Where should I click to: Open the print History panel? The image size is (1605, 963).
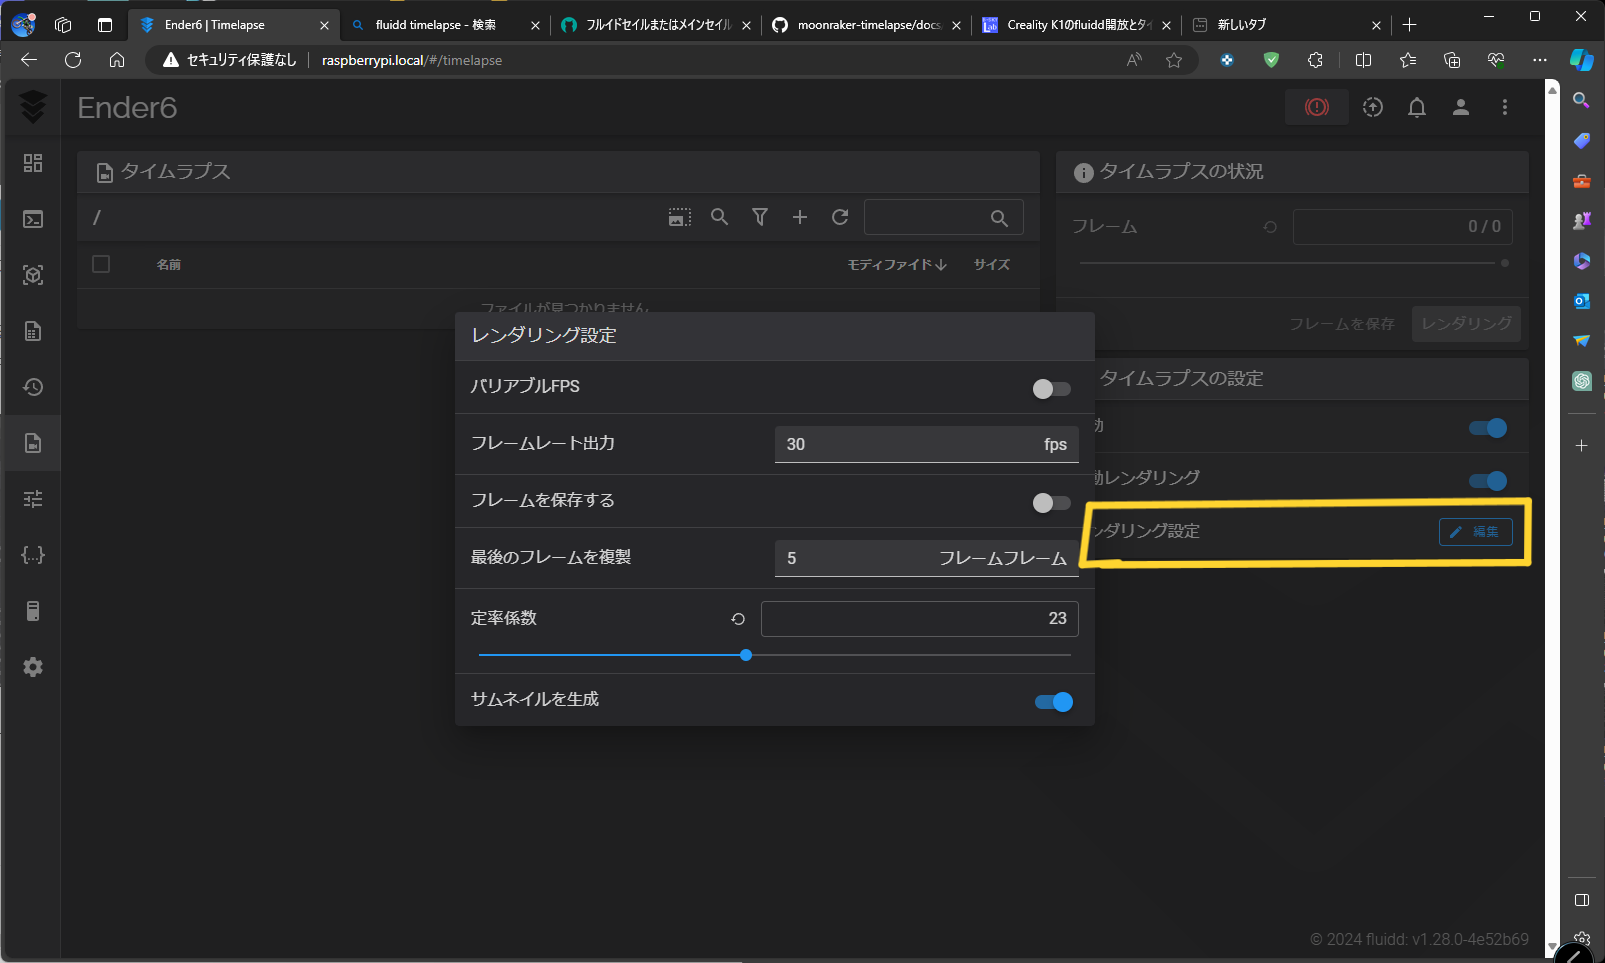pos(33,387)
